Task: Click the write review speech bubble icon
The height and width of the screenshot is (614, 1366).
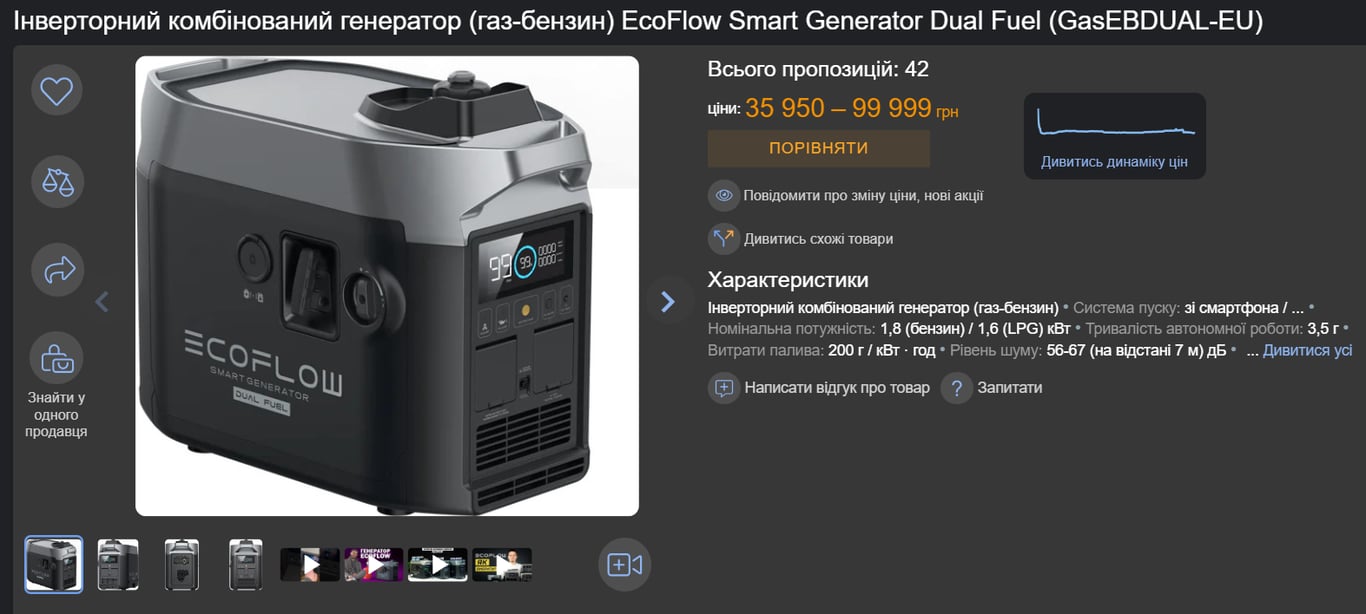Action: pos(724,388)
